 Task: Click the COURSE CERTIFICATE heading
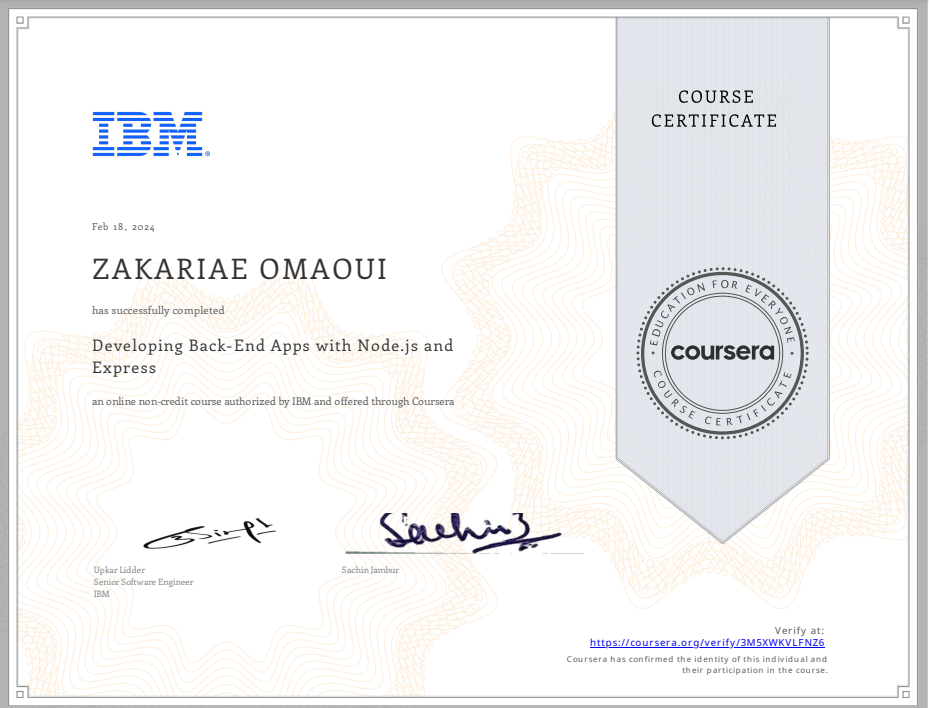(x=715, y=109)
